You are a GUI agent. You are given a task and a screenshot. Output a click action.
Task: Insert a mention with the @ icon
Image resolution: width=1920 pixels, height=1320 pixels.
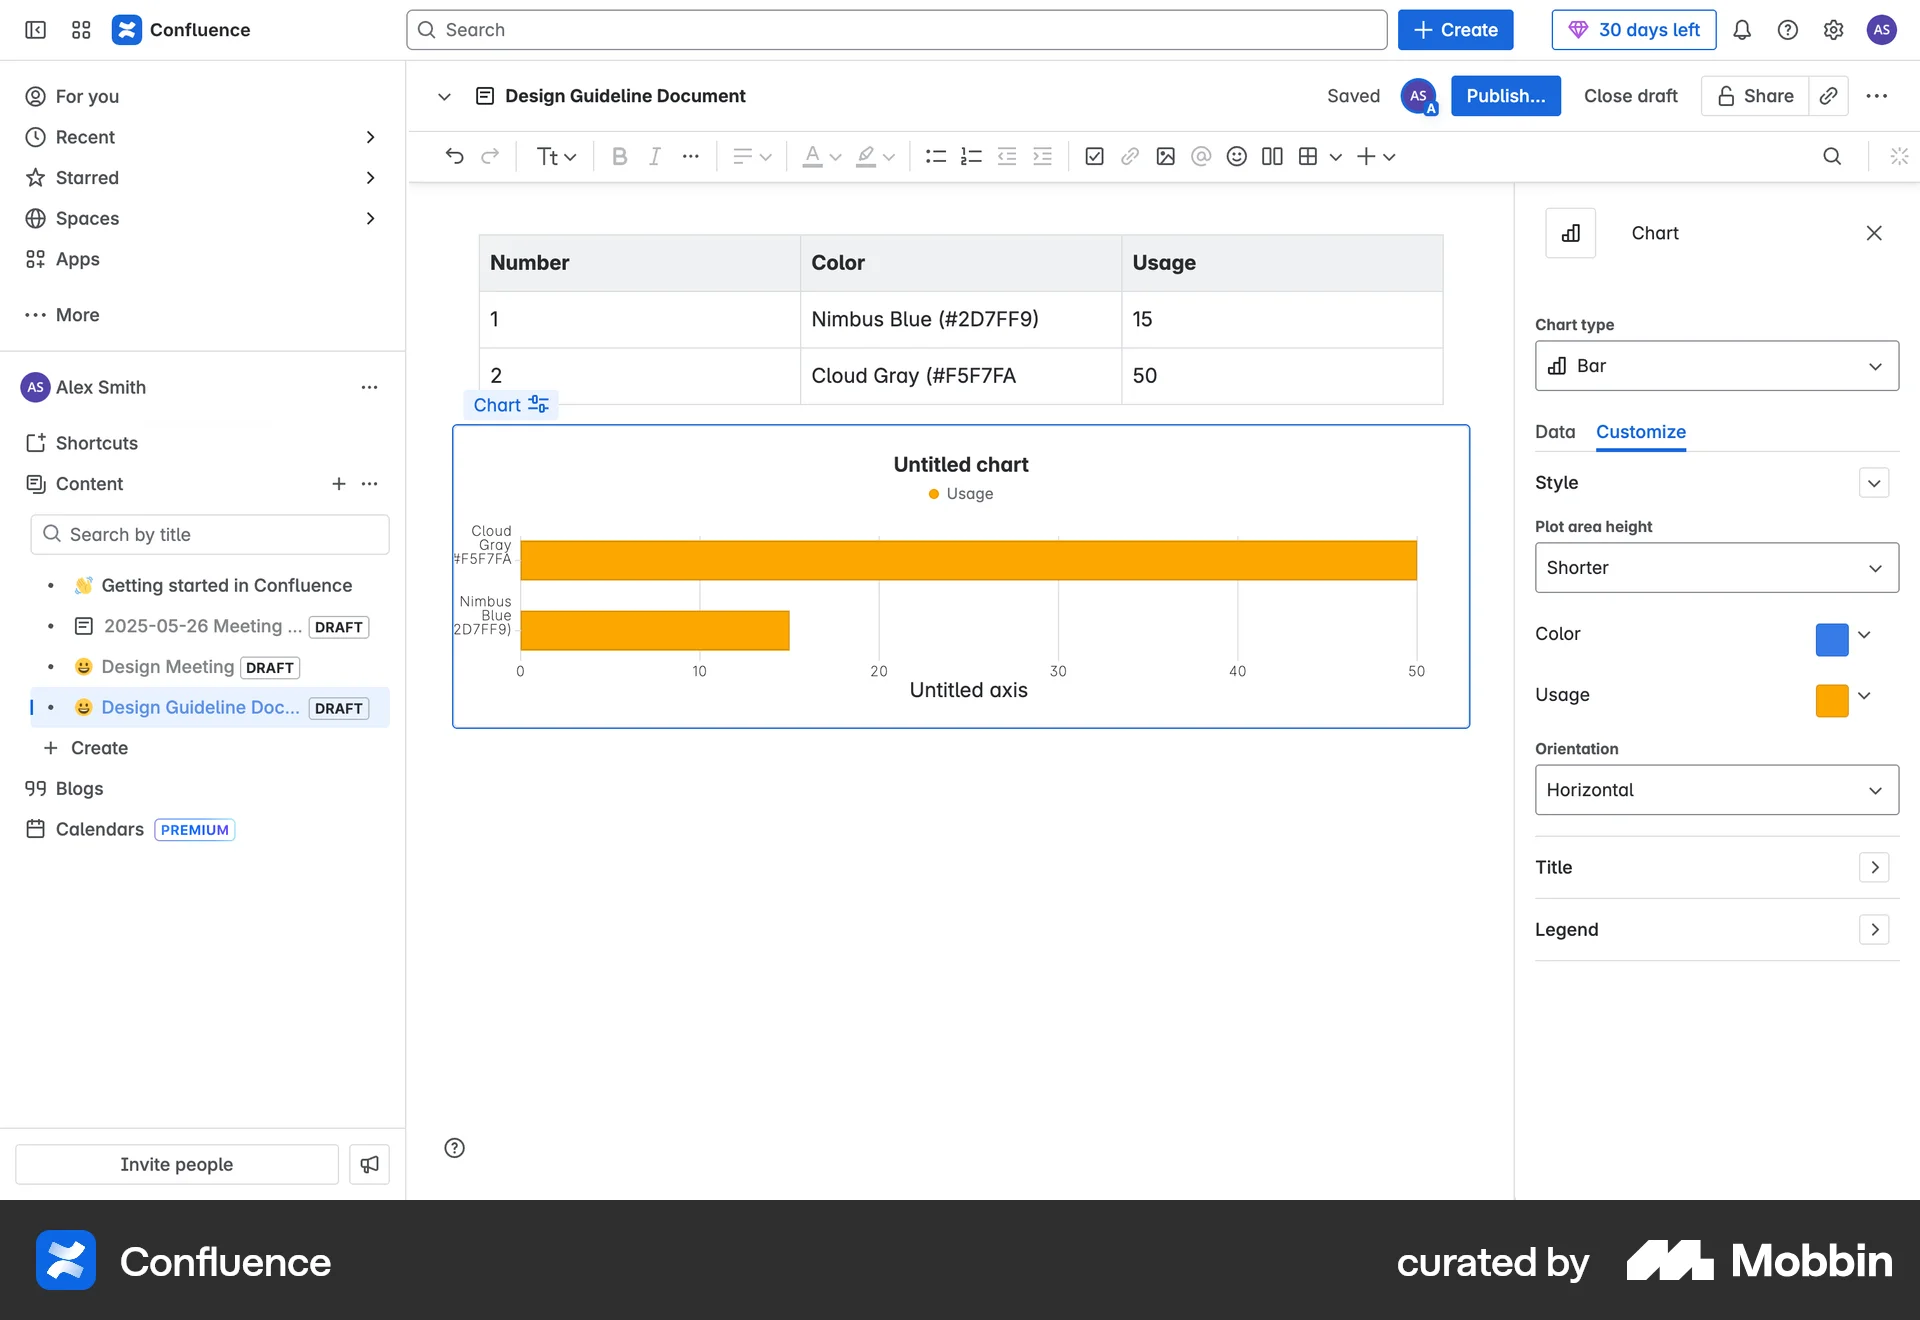(x=1201, y=156)
